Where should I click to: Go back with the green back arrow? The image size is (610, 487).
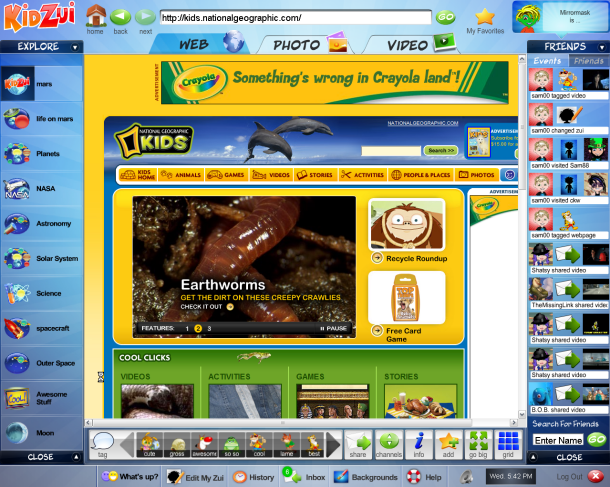(x=120, y=17)
